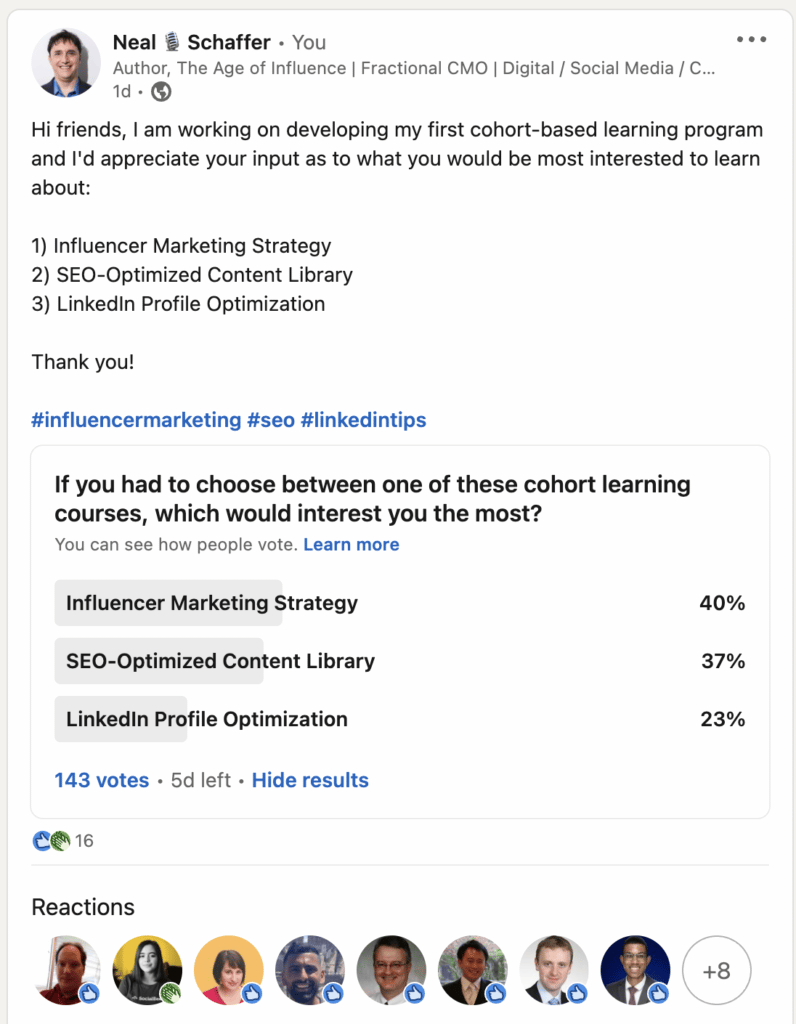This screenshot has height=1024, width=796.
Task: Open the three-dot post options menu
Action: 750,38
